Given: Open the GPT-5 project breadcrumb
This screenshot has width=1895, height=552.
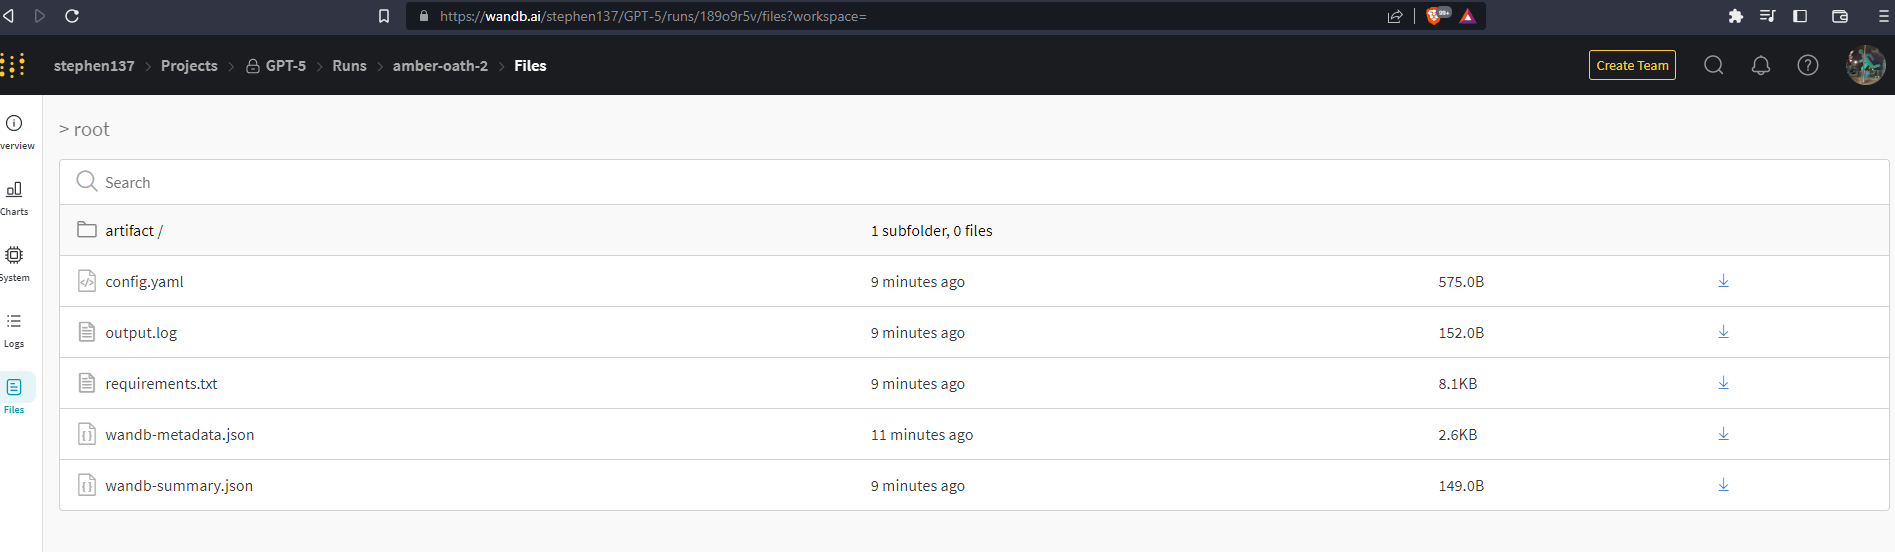Looking at the screenshot, I should pyautogui.click(x=286, y=66).
